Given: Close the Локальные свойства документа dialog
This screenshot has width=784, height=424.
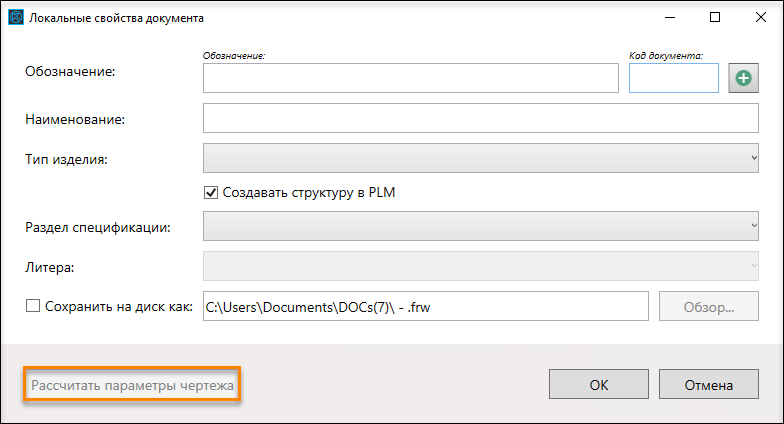Looking at the screenshot, I should click(x=760, y=18).
